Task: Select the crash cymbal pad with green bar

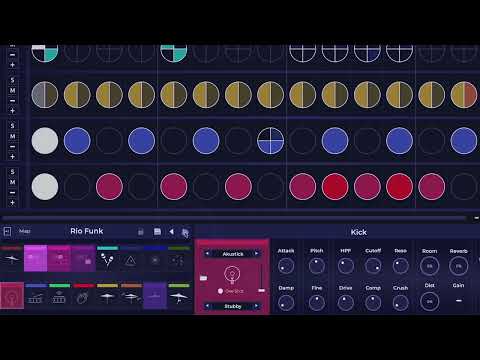Action: [179, 296]
